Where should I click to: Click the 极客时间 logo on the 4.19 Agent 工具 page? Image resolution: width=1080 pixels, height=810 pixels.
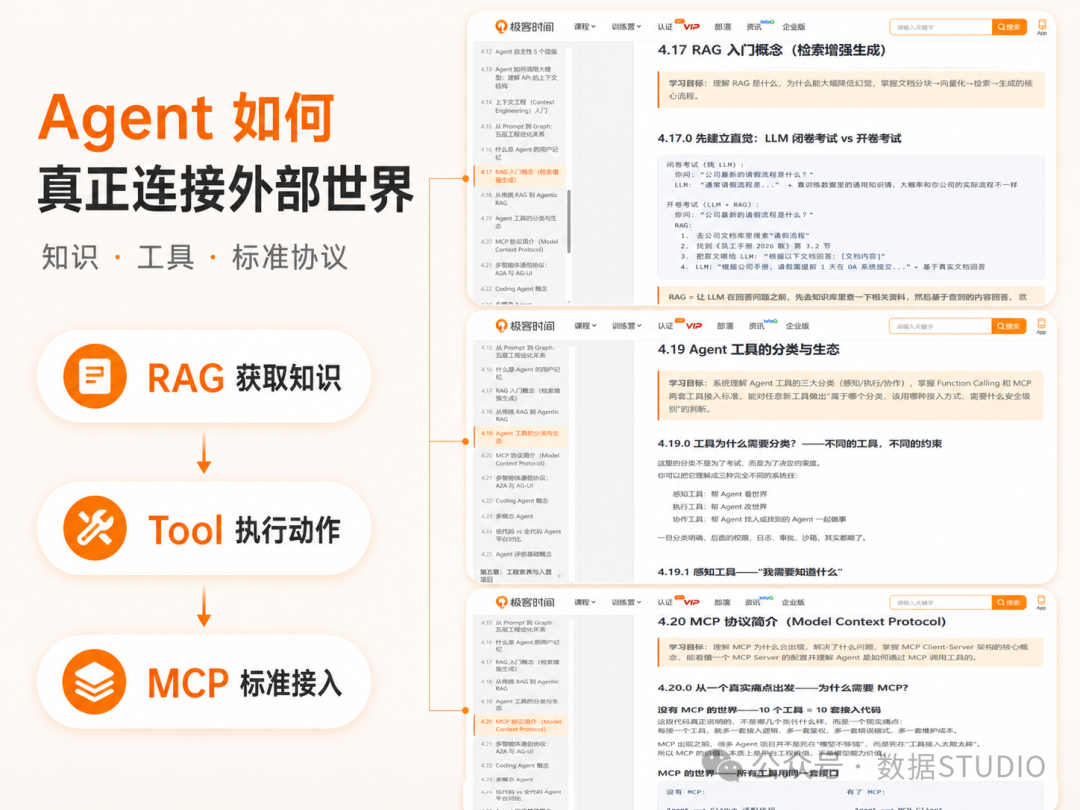524,326
